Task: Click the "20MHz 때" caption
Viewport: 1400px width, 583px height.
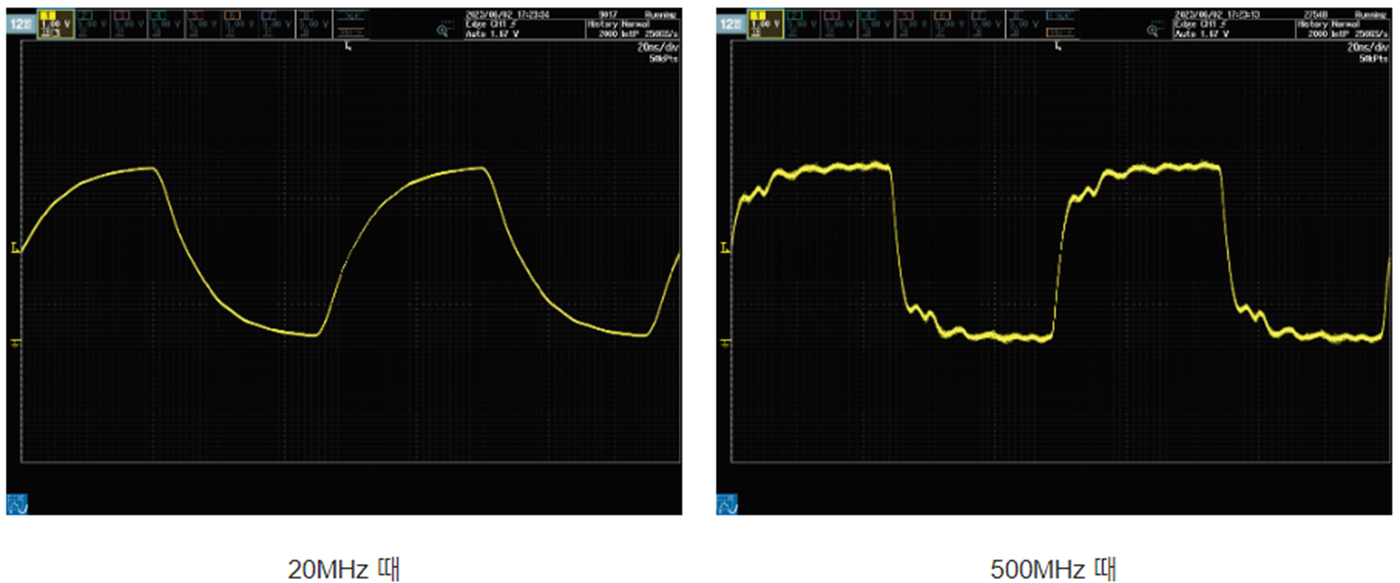Action: coord(344,570)
